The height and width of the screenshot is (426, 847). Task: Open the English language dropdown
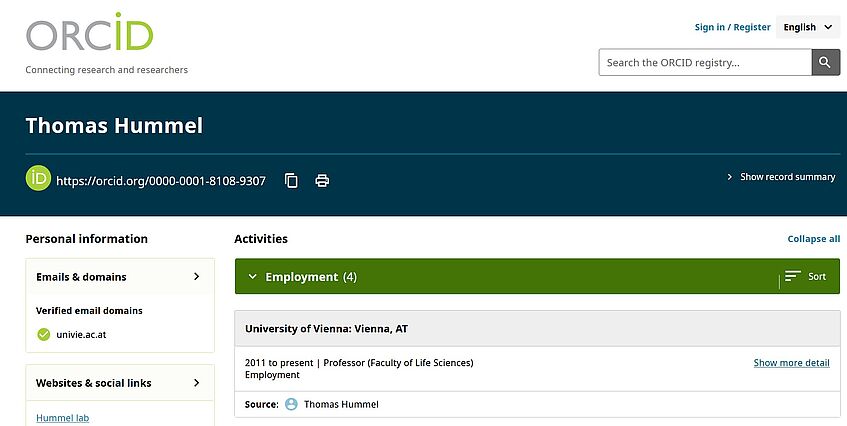coord(807,27)
